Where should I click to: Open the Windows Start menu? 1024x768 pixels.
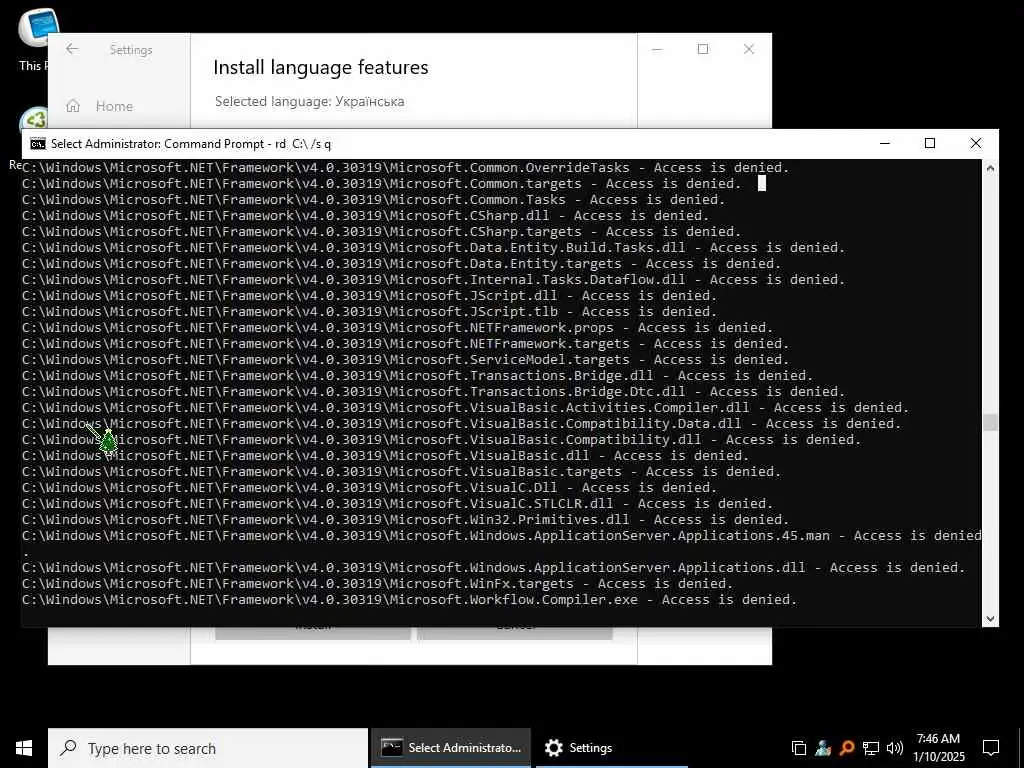24,748
